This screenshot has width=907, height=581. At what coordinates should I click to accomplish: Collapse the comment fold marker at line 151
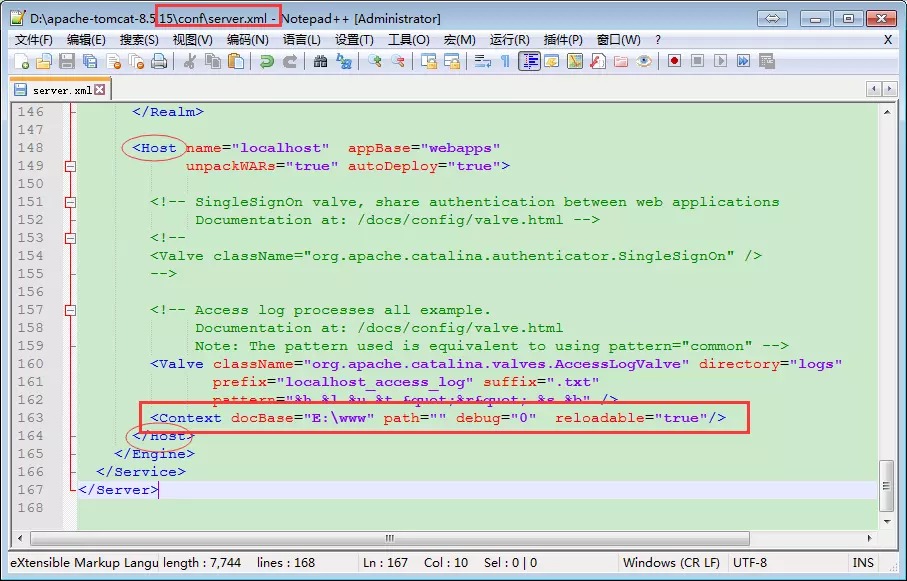(x=70, y=202)
